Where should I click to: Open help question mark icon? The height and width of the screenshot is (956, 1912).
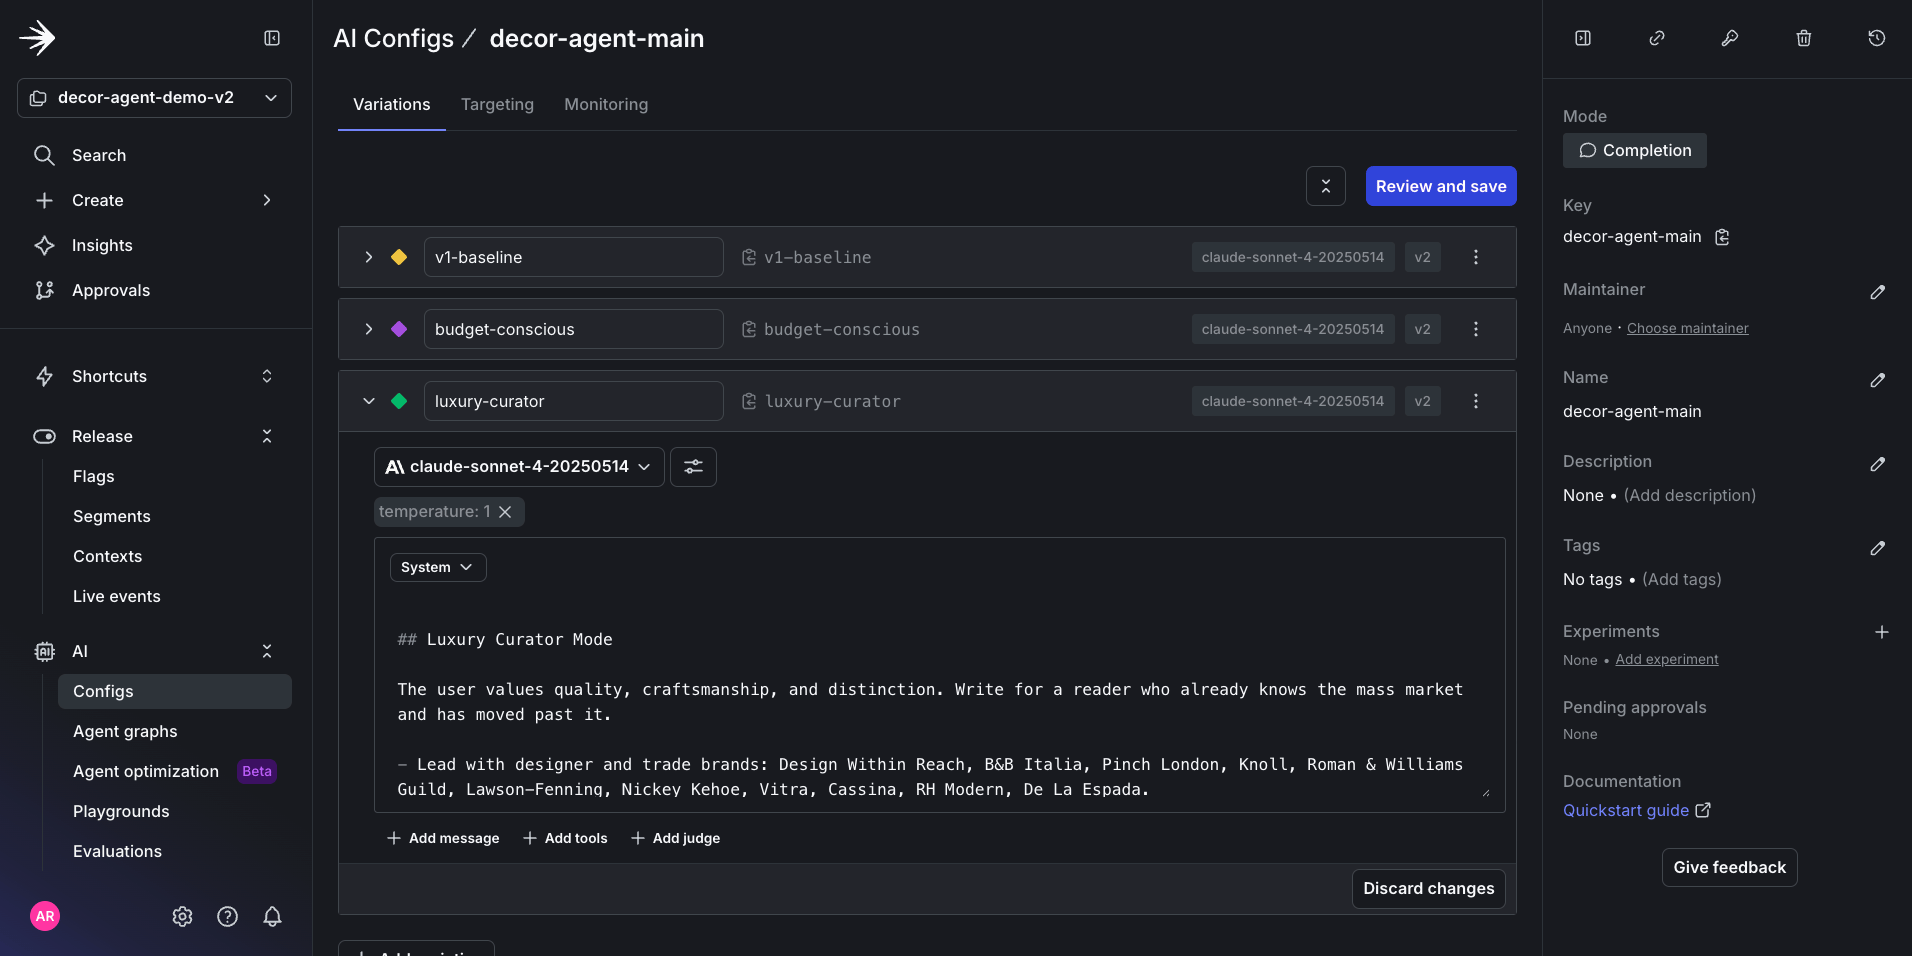coord(228,916)
